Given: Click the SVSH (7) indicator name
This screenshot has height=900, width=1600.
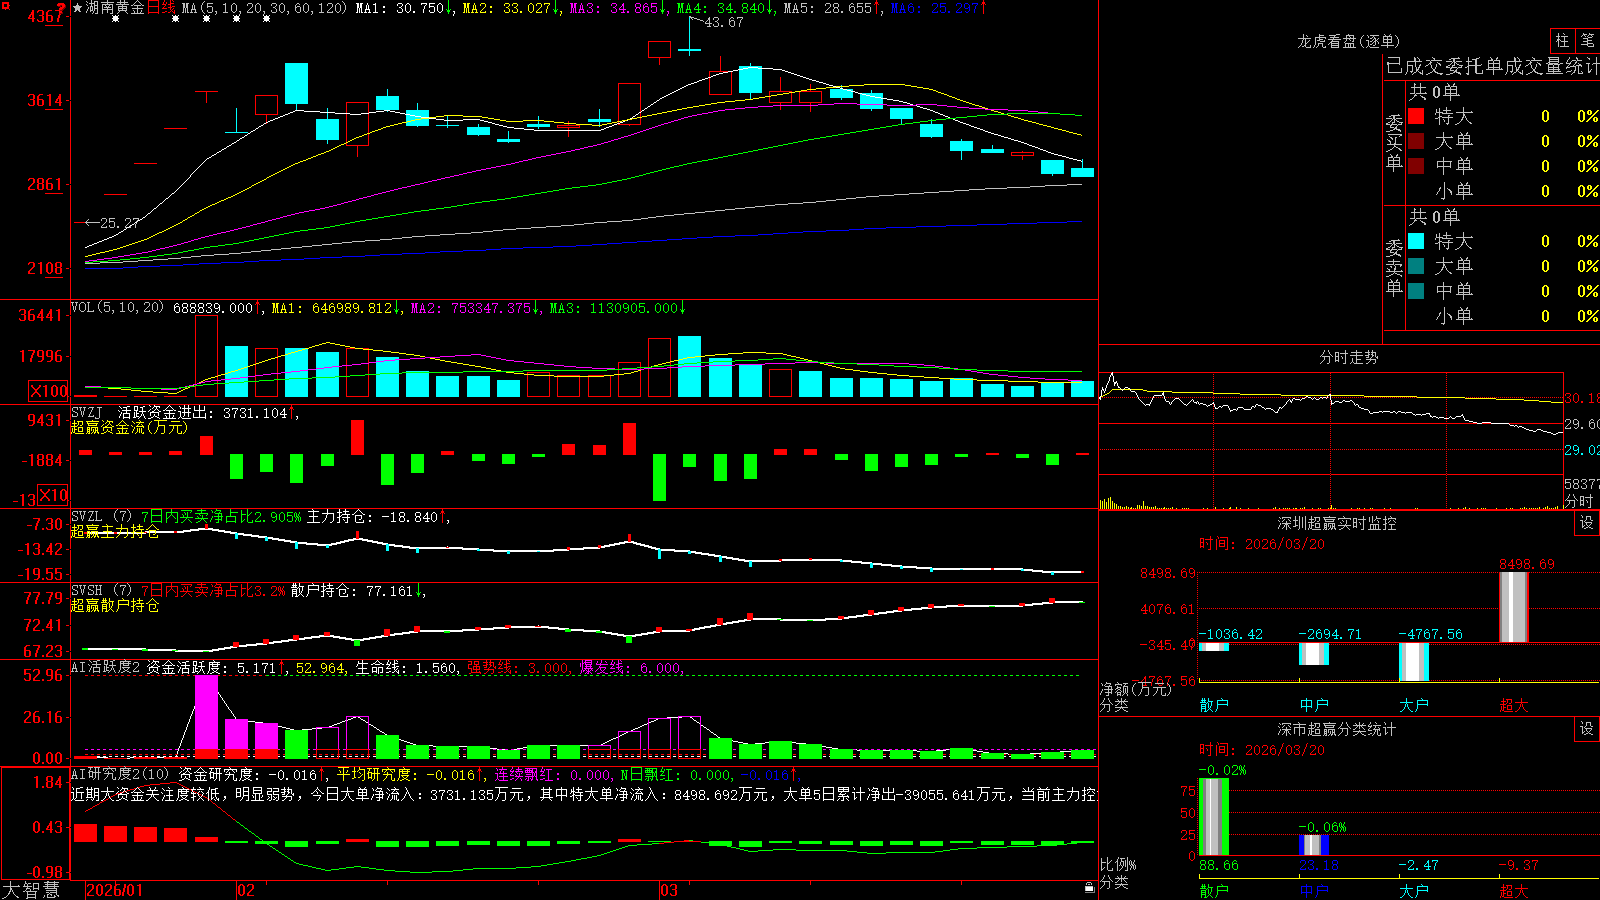Looking at the screenshot, I should 102,591.
